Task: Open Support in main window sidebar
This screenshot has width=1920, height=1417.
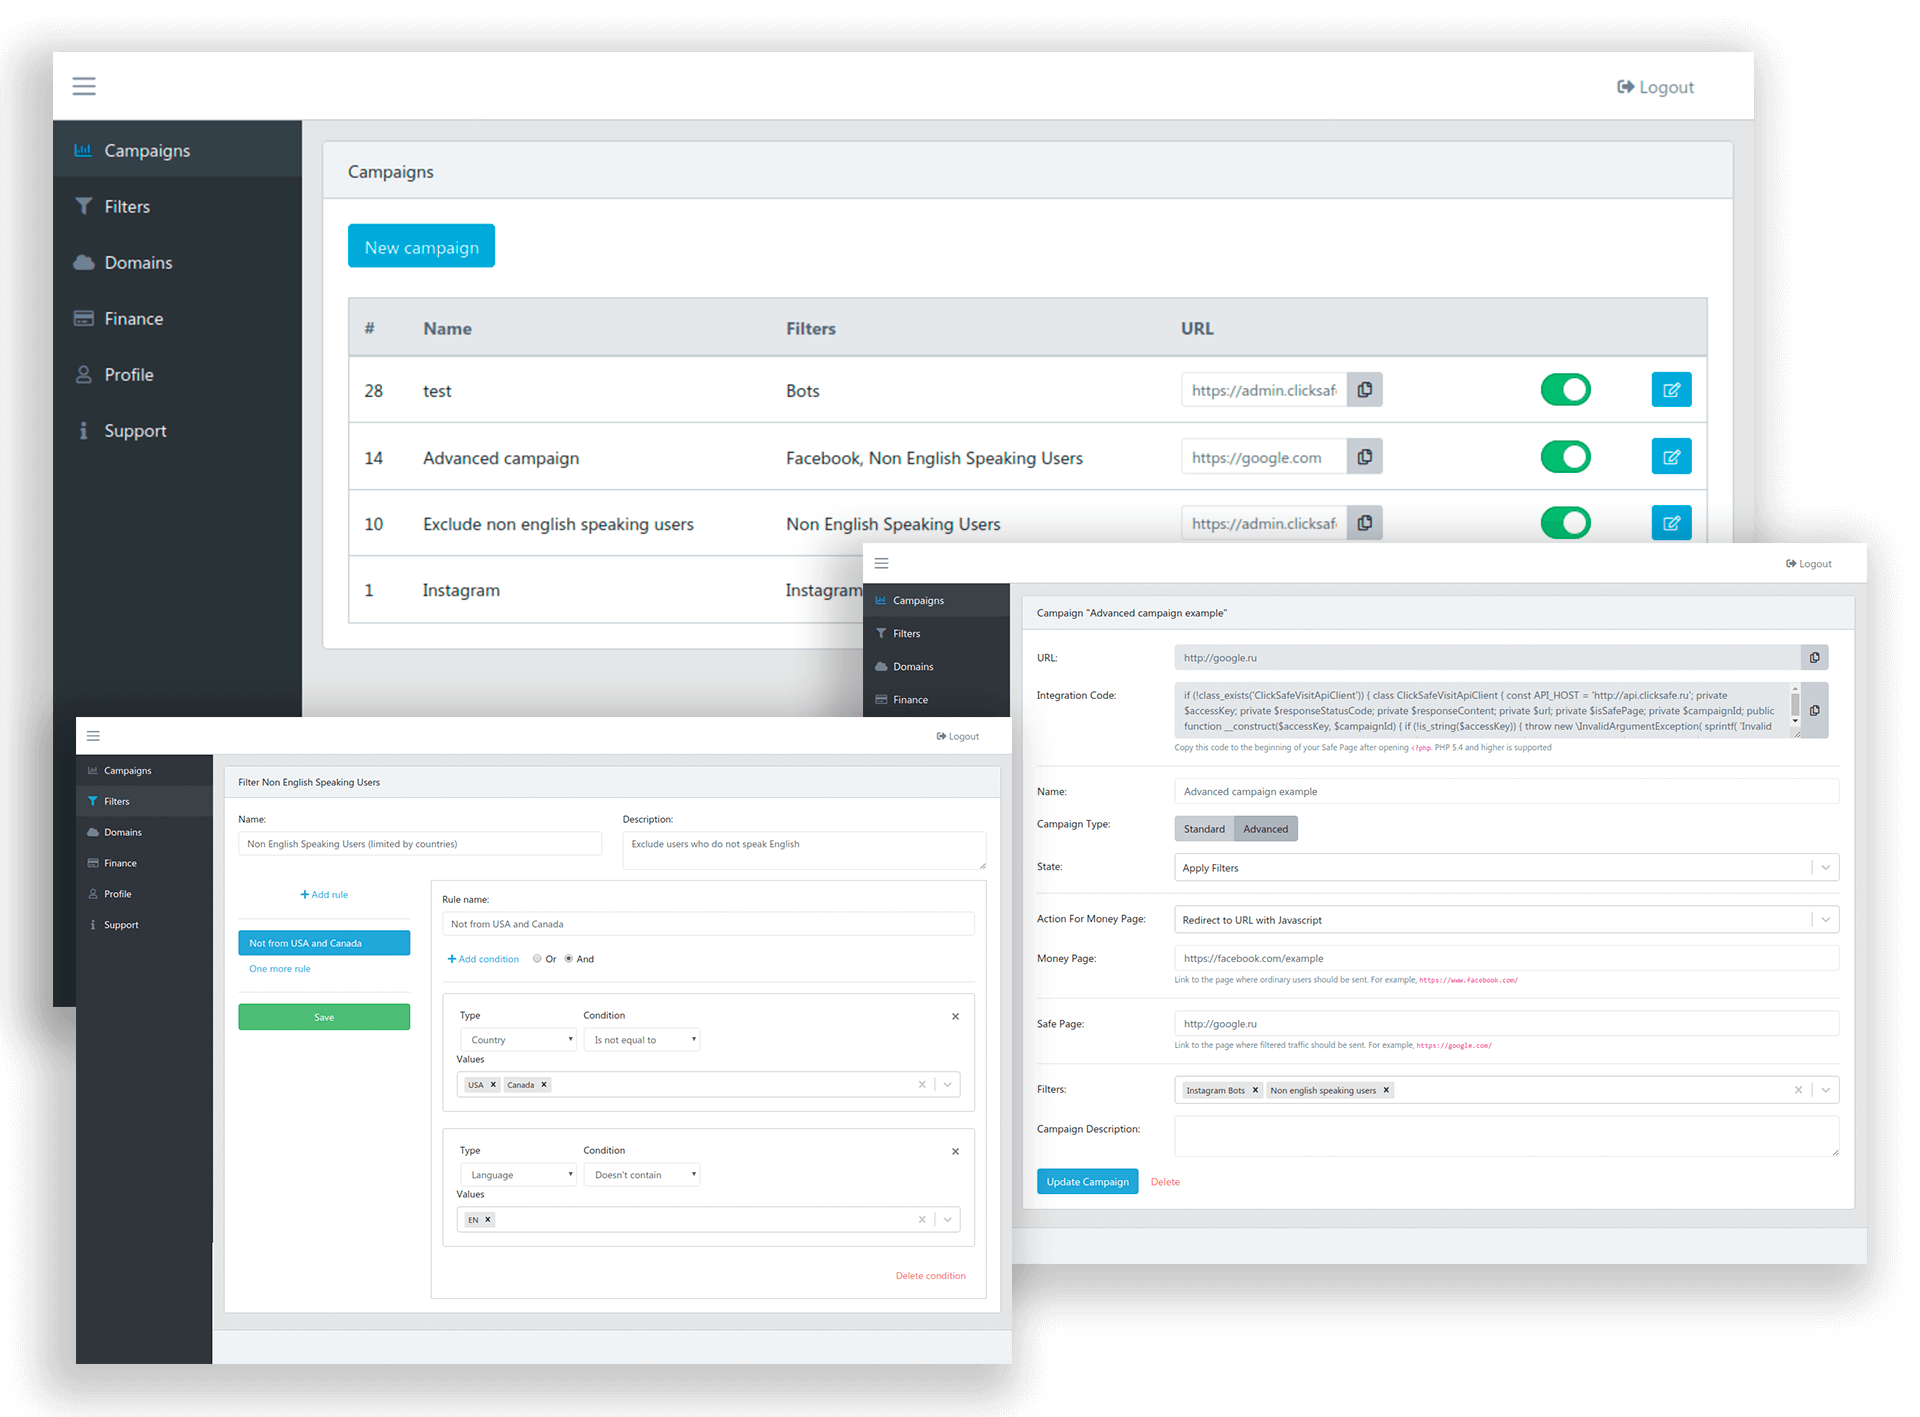Action: (x=177, y=430)
